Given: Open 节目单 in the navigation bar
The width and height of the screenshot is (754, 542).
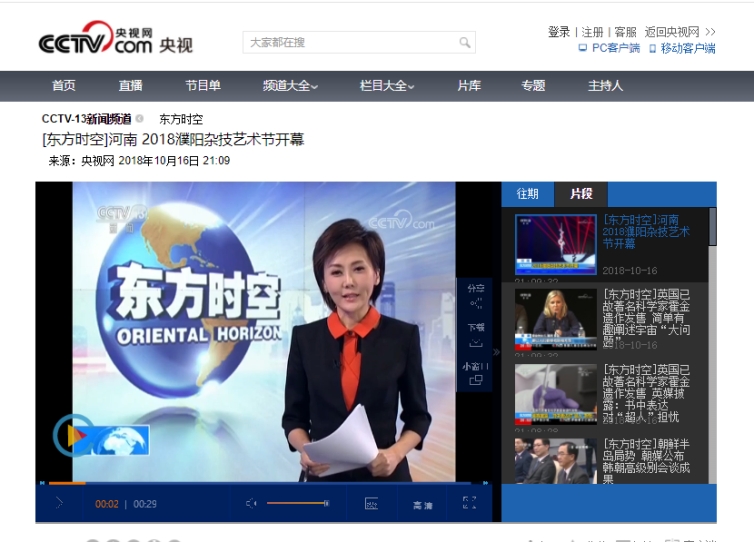Looking at the screenshot, I should pos(203,86).
